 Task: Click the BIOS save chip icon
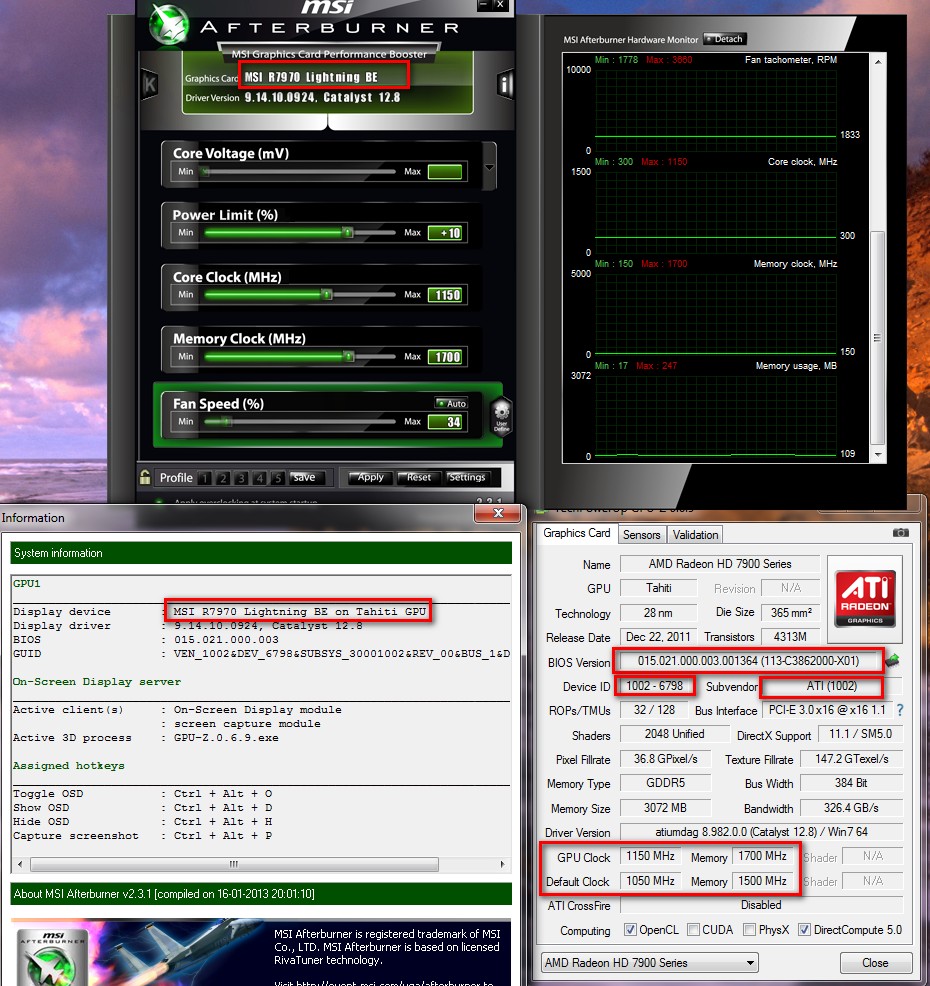click(892, 660)
